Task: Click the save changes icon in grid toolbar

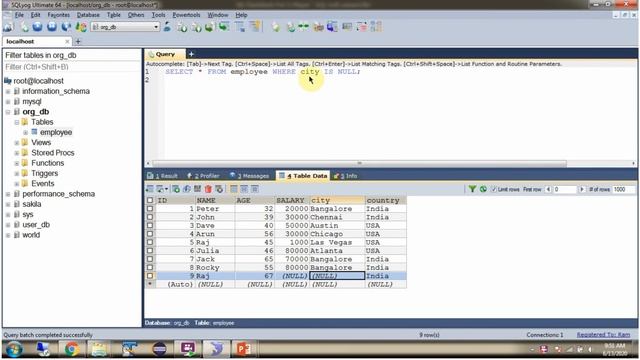Action: pos(198,189)
